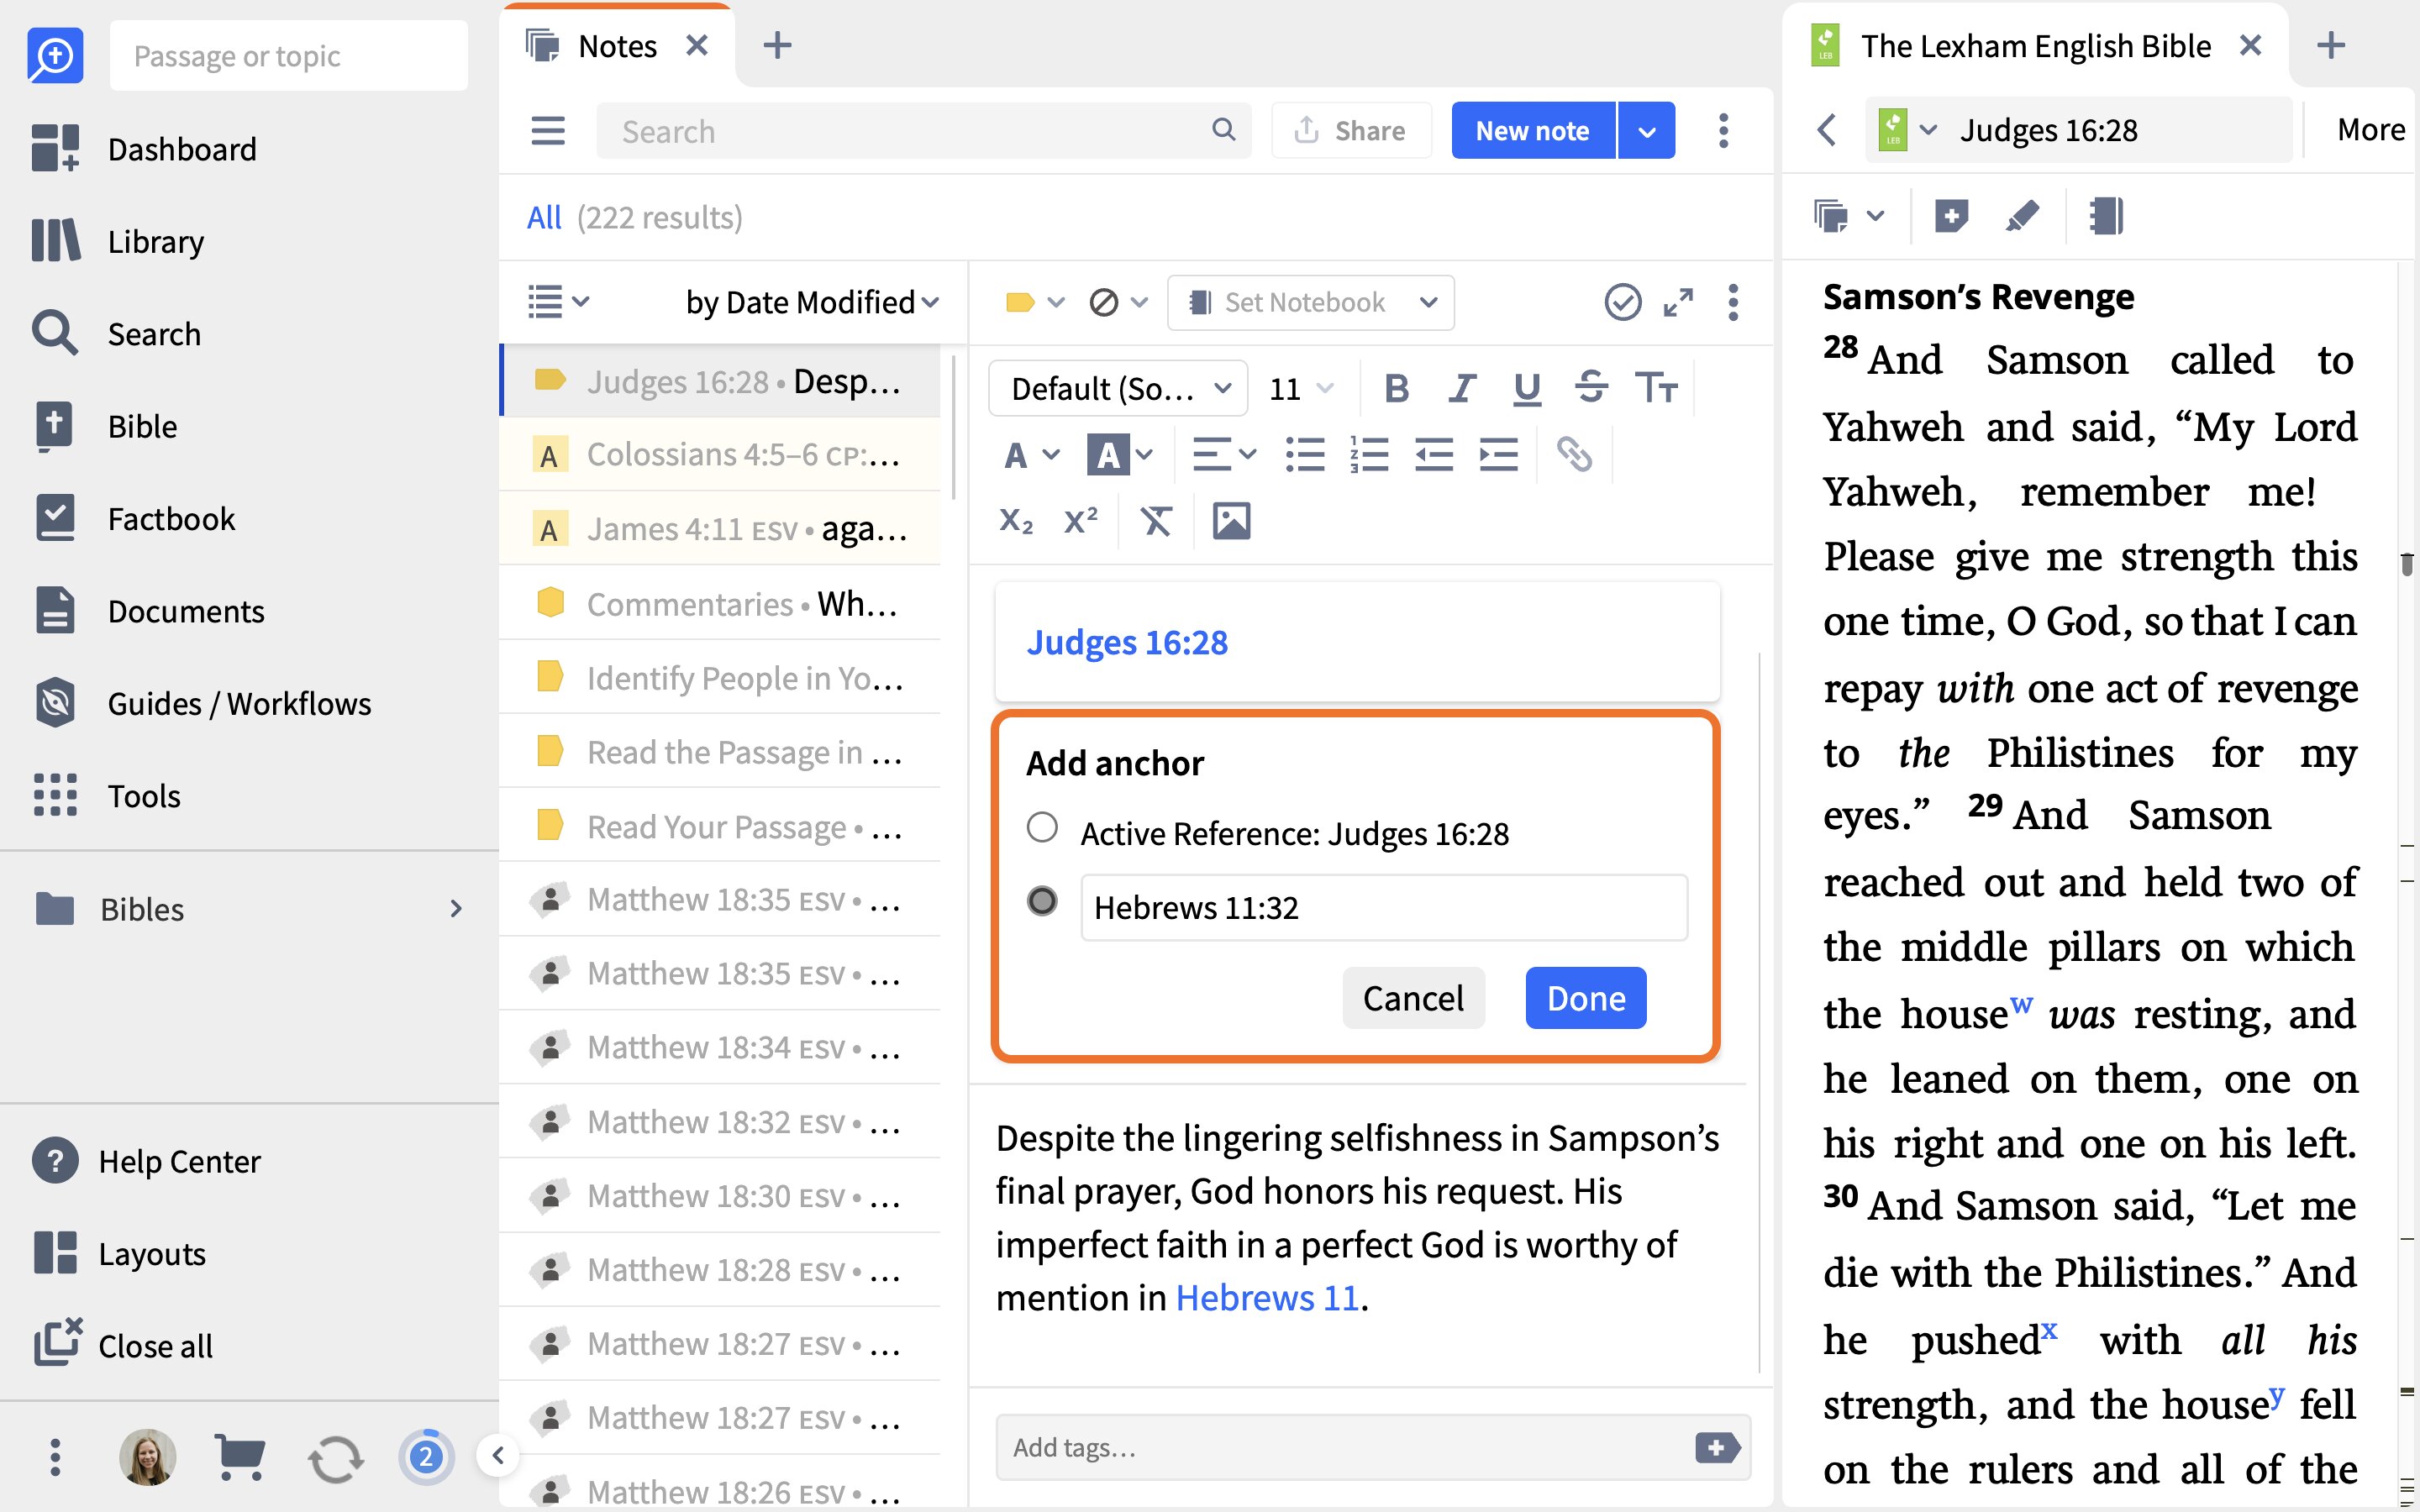Viewport: 2420px width, 1512px height.
Task: Click add note icon in Bible toolbar
Action: [x=1950, y=215]
